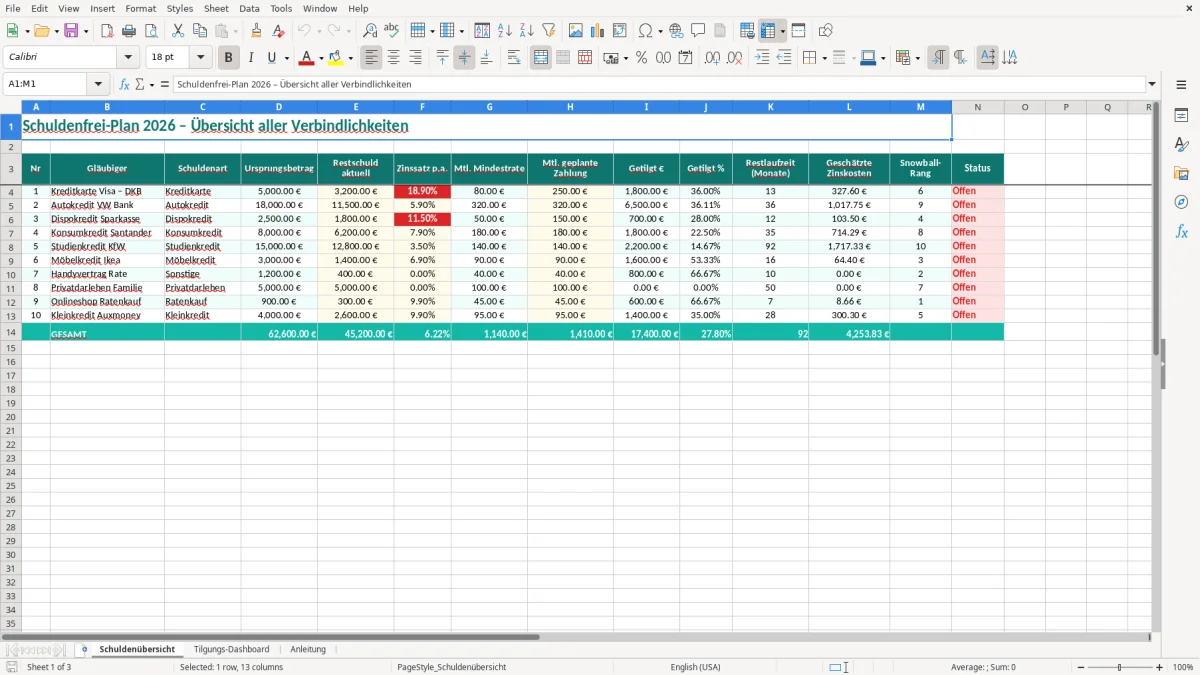Viewport: 1200px width, 675px height.
Task: Click the Increase Indent icon
Action: point(762,58)
